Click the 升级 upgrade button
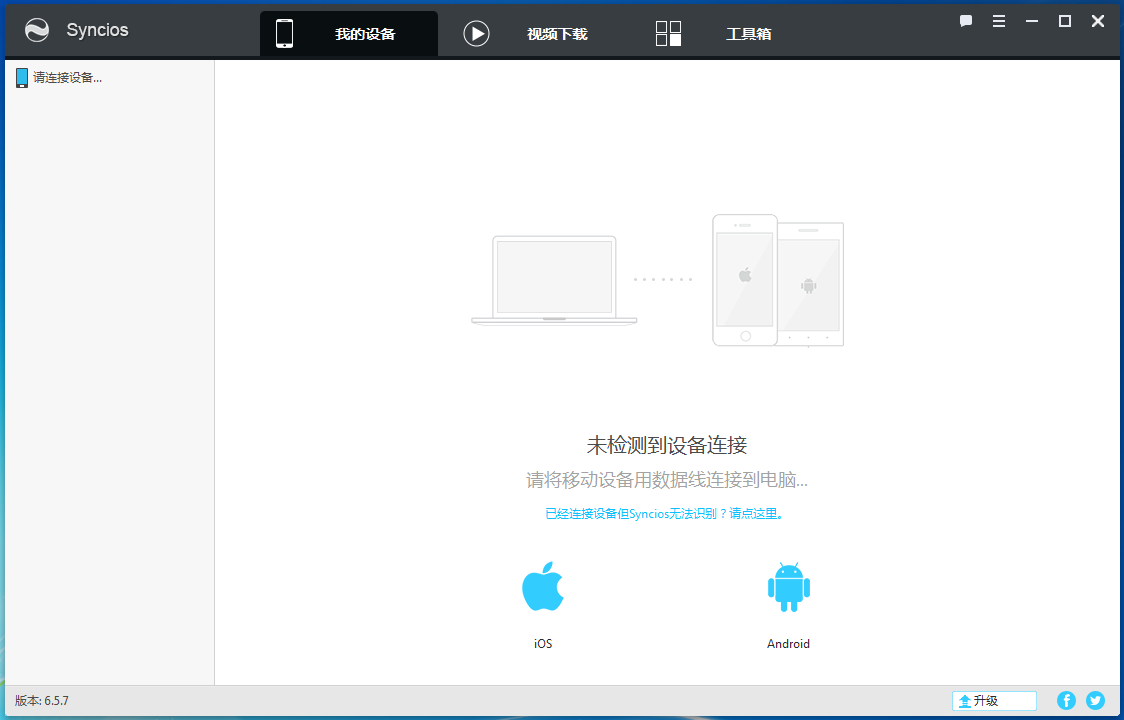The image size is (1124, 720). click(x=994, y=701)
